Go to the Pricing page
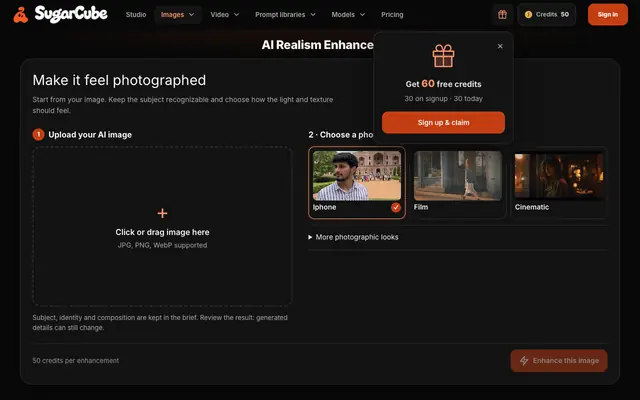The image size is (640, 400). pos(392,15)
